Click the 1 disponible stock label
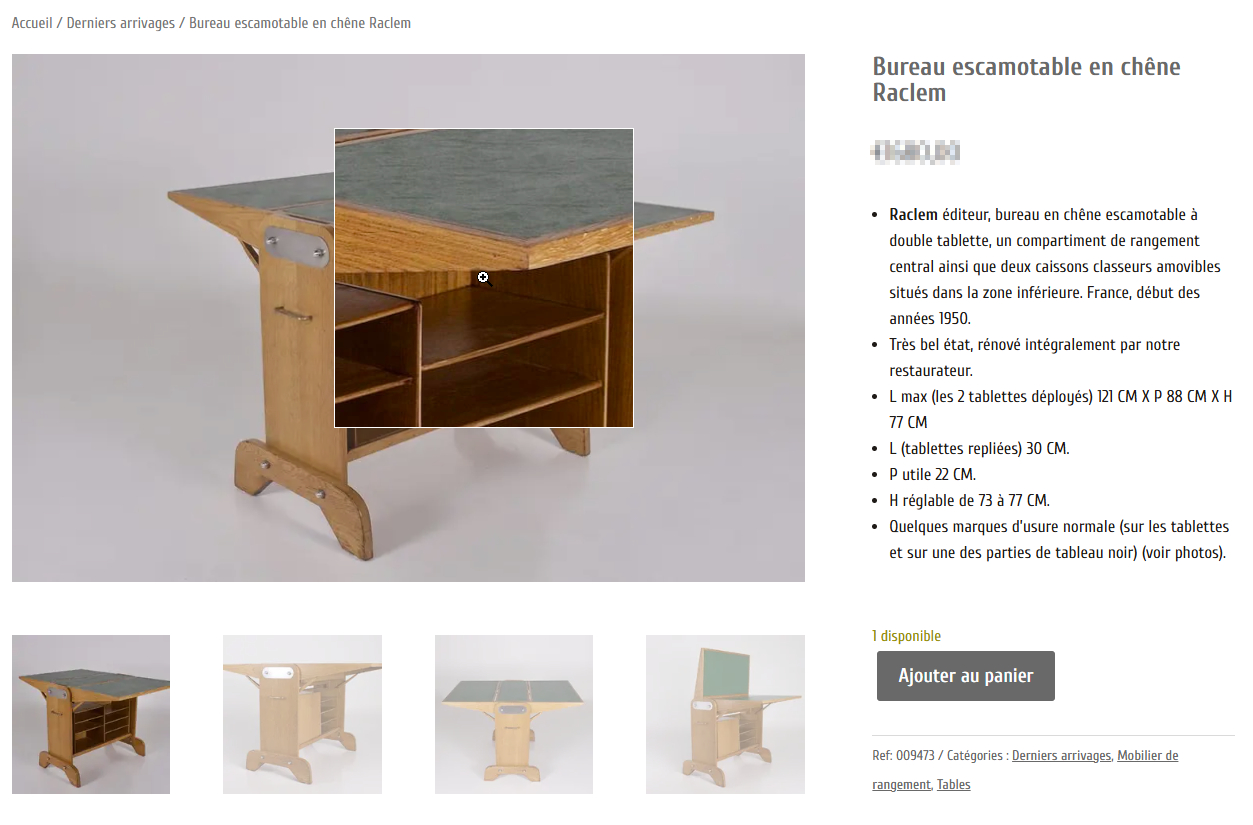The width and height of the screenshot is (1253, 825). (x=907, y=636)
